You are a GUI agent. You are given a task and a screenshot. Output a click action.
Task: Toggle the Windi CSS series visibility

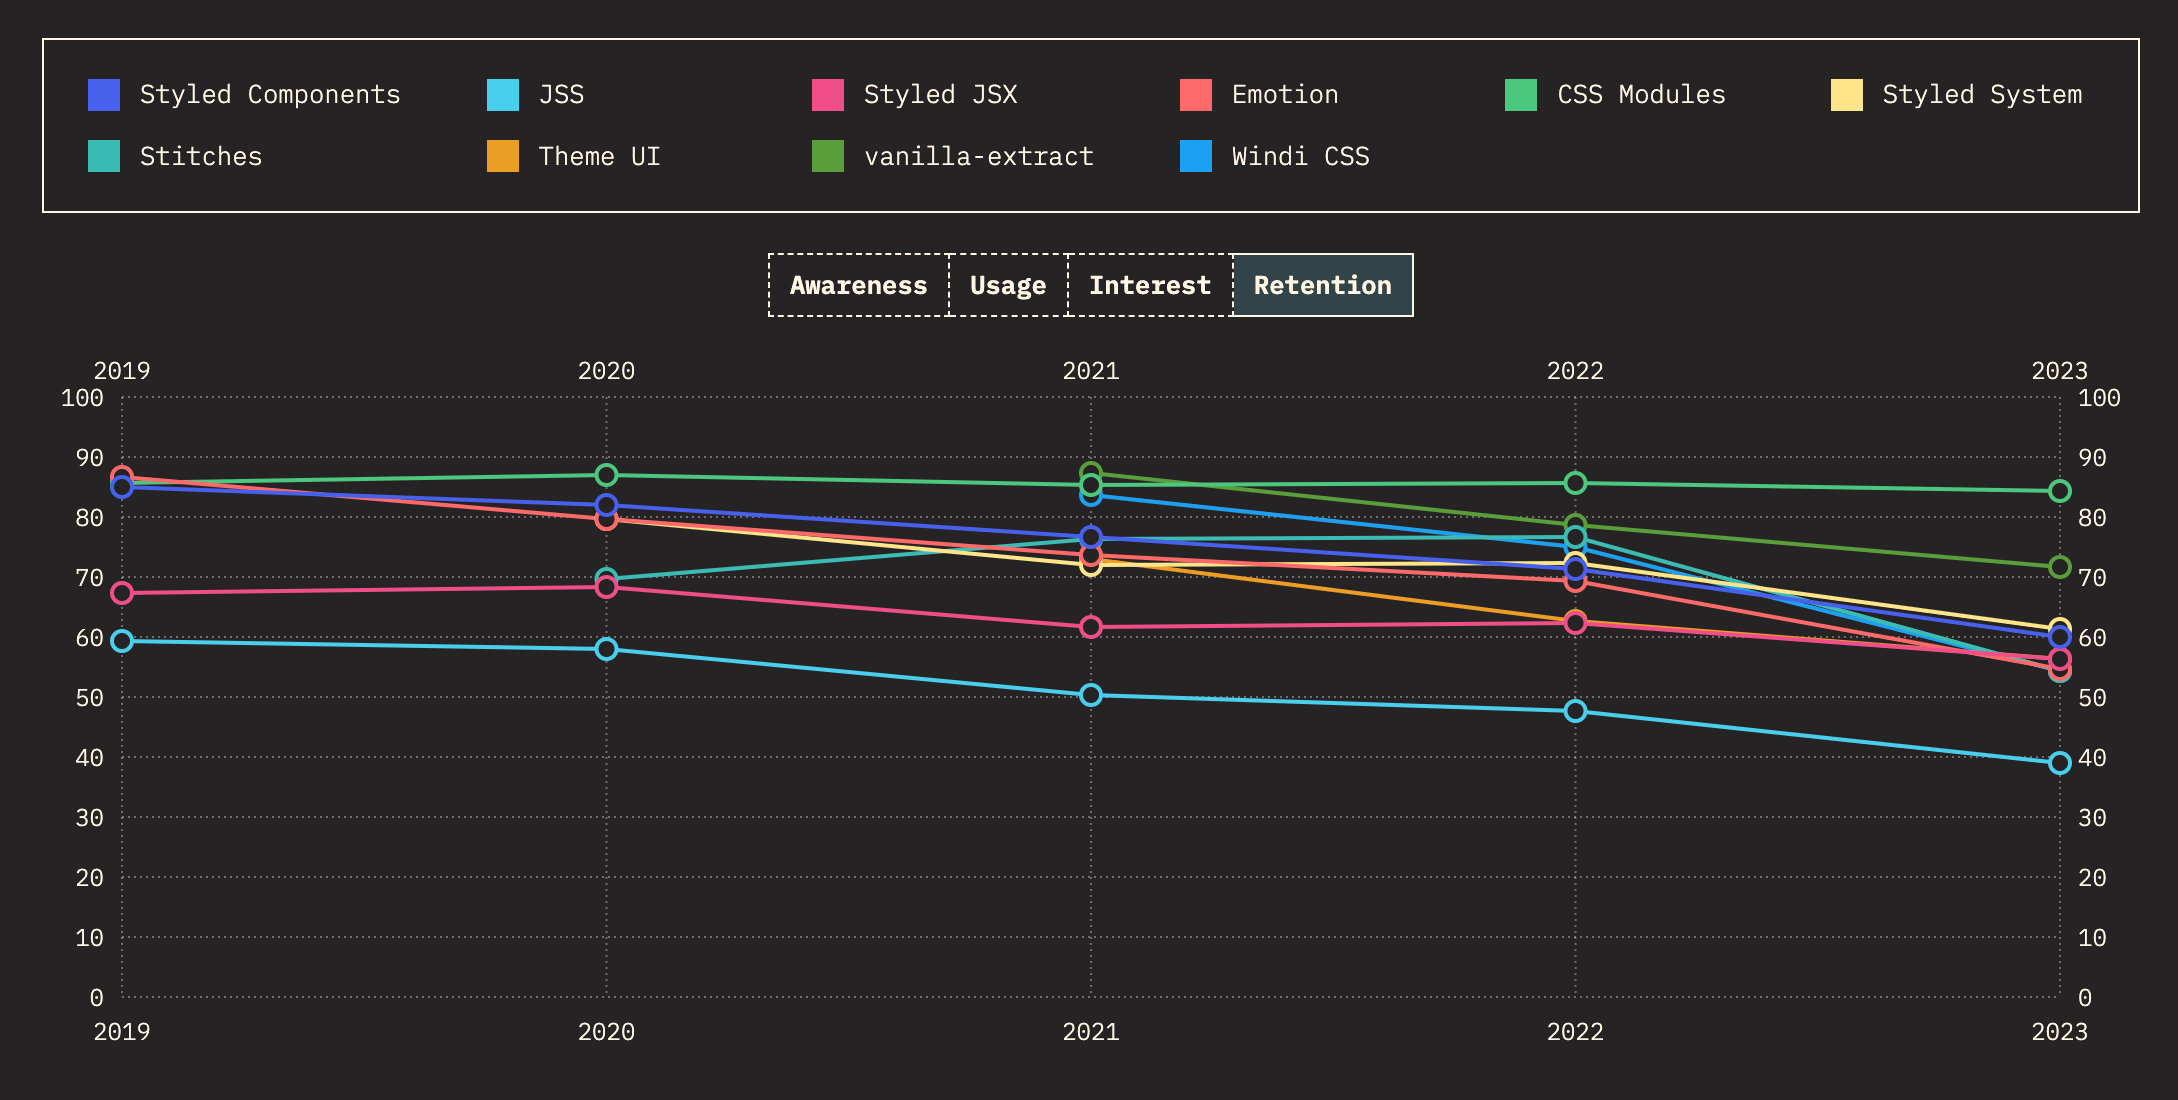tap(1195, 156)
